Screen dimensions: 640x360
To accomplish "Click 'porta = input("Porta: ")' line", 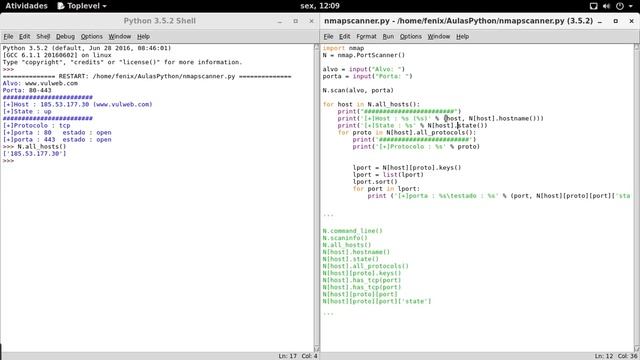I will 367,76.
